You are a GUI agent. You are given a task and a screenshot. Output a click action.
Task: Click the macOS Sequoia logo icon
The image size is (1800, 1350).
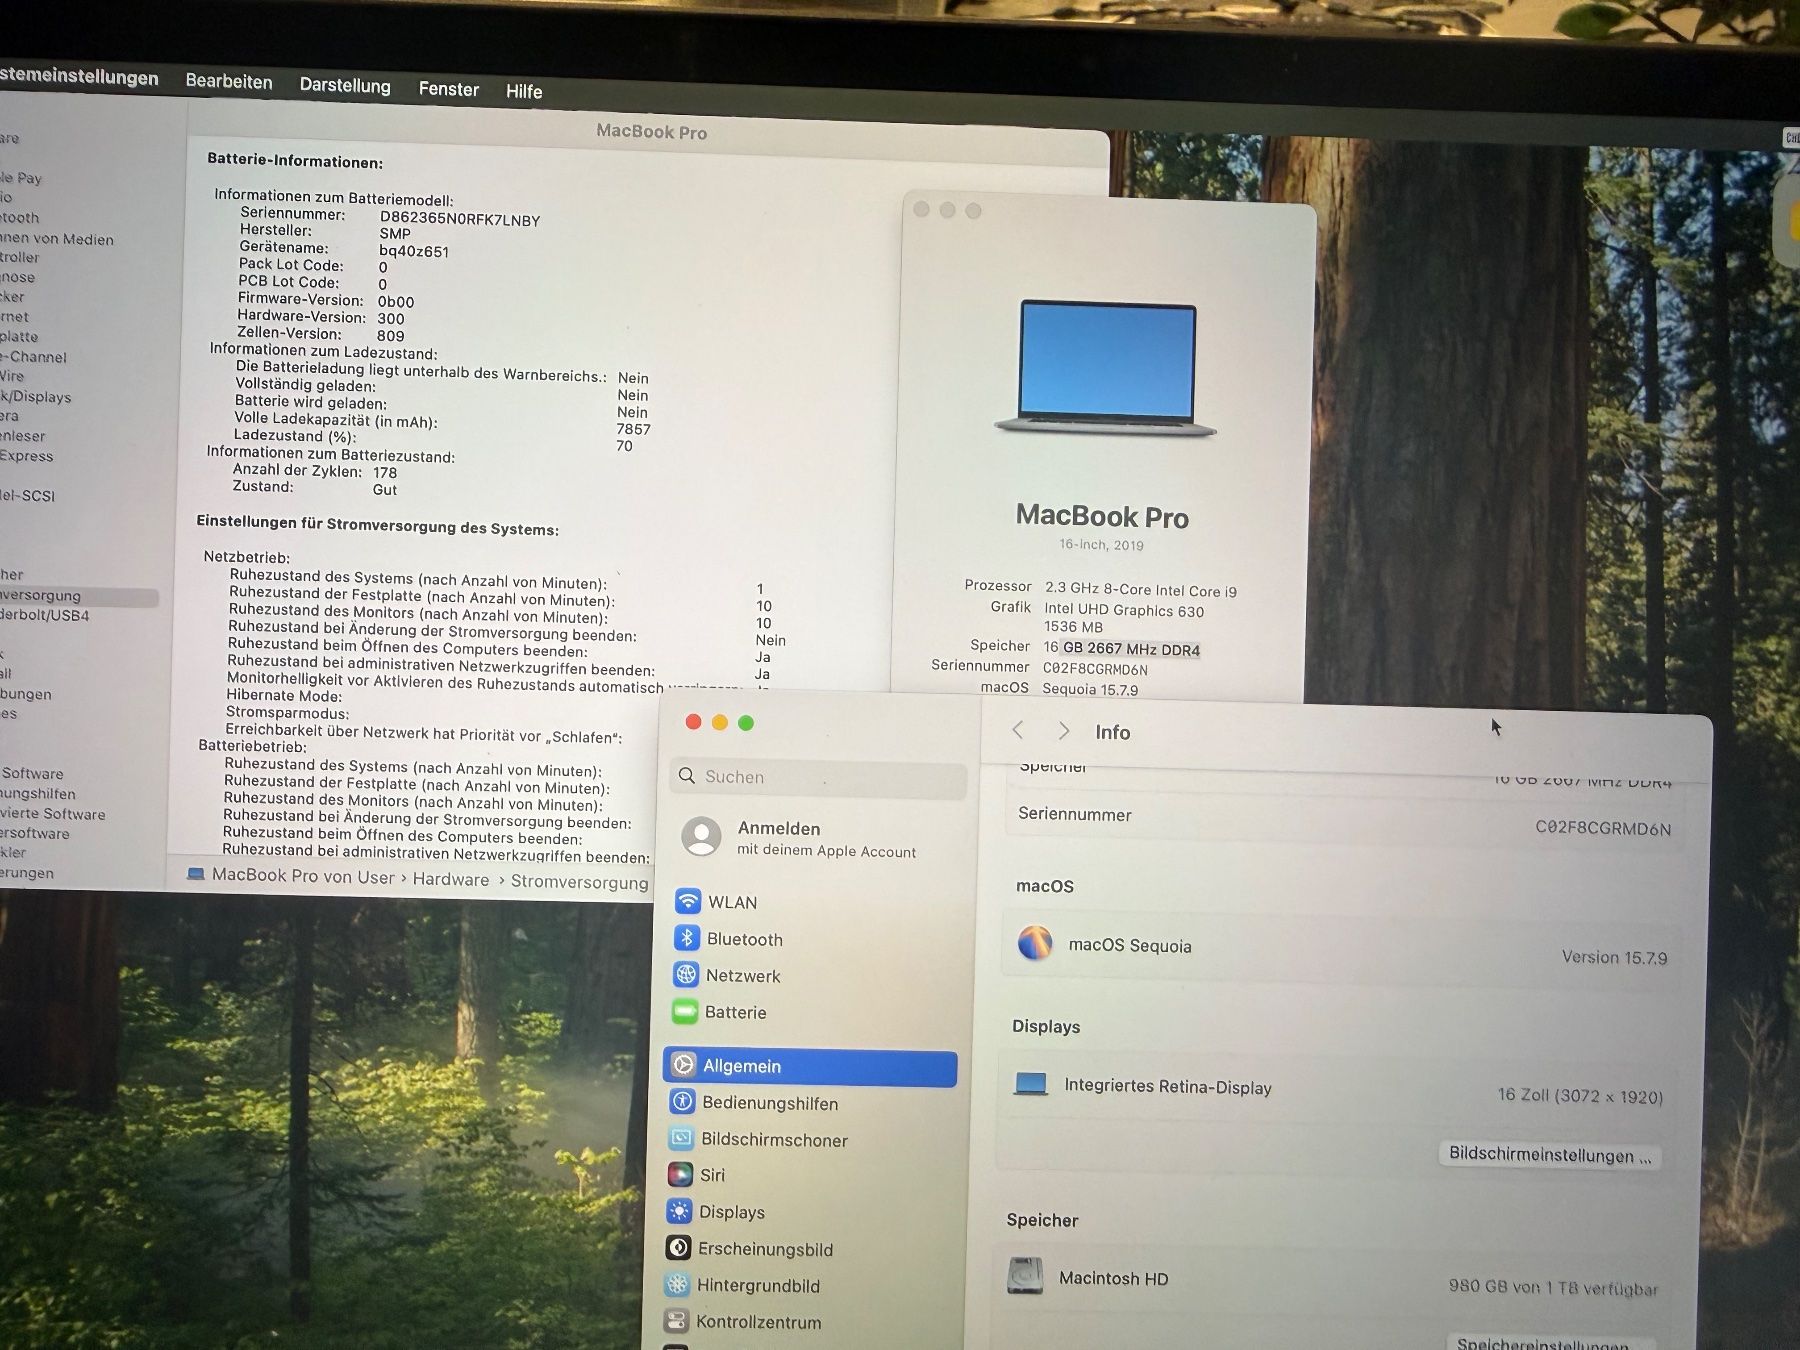pos(1035,942)
